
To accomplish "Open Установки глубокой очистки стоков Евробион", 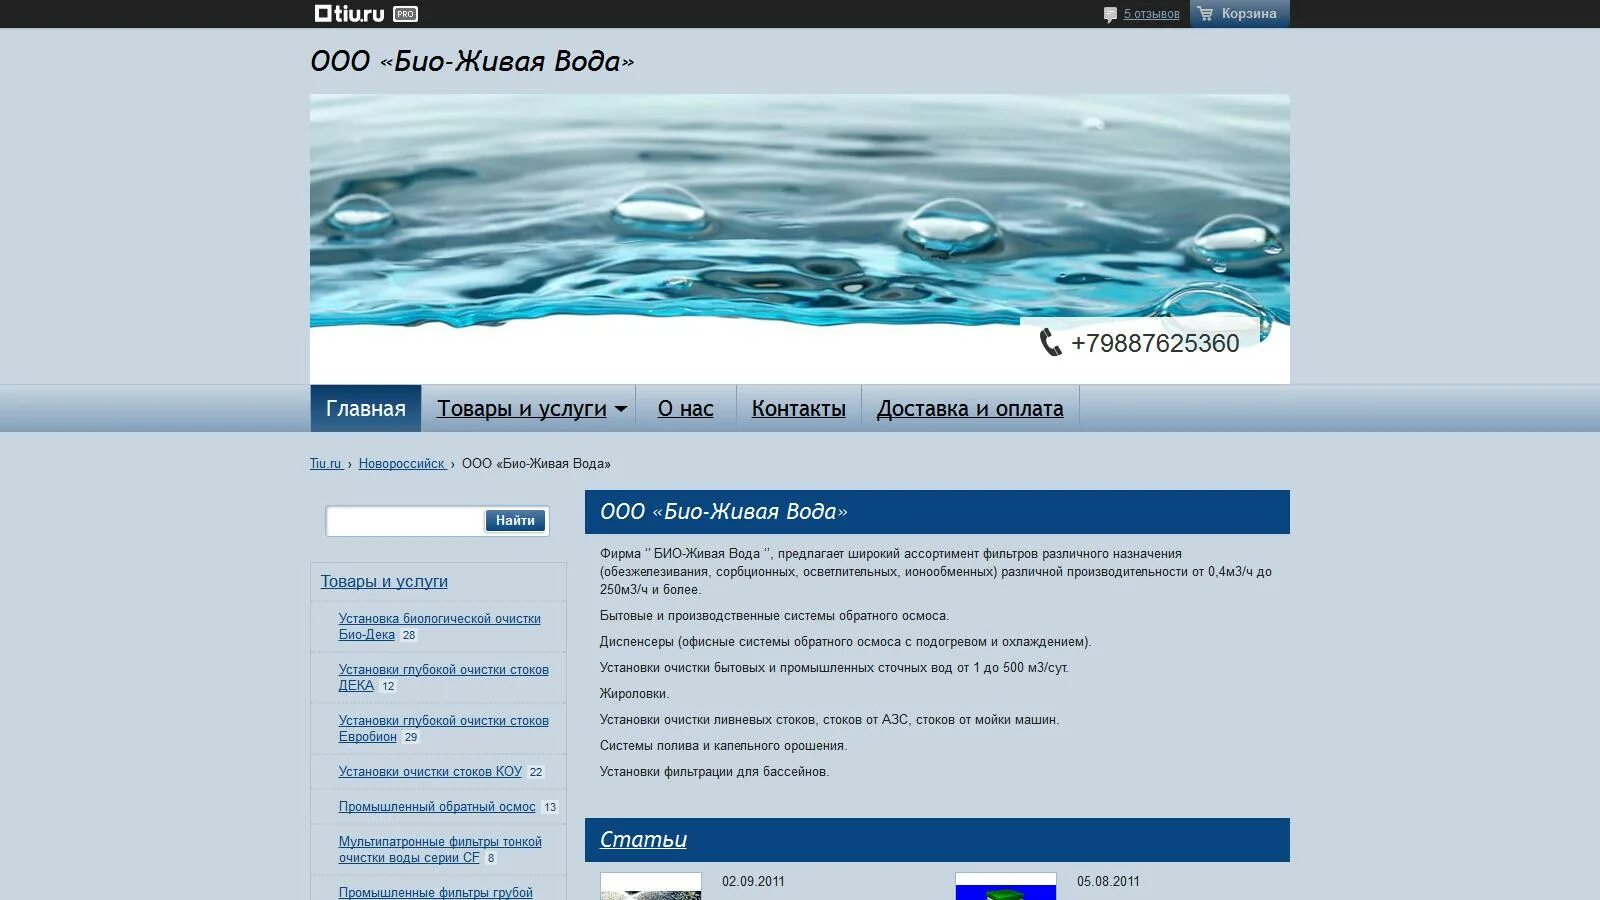I will coord(444,729).
